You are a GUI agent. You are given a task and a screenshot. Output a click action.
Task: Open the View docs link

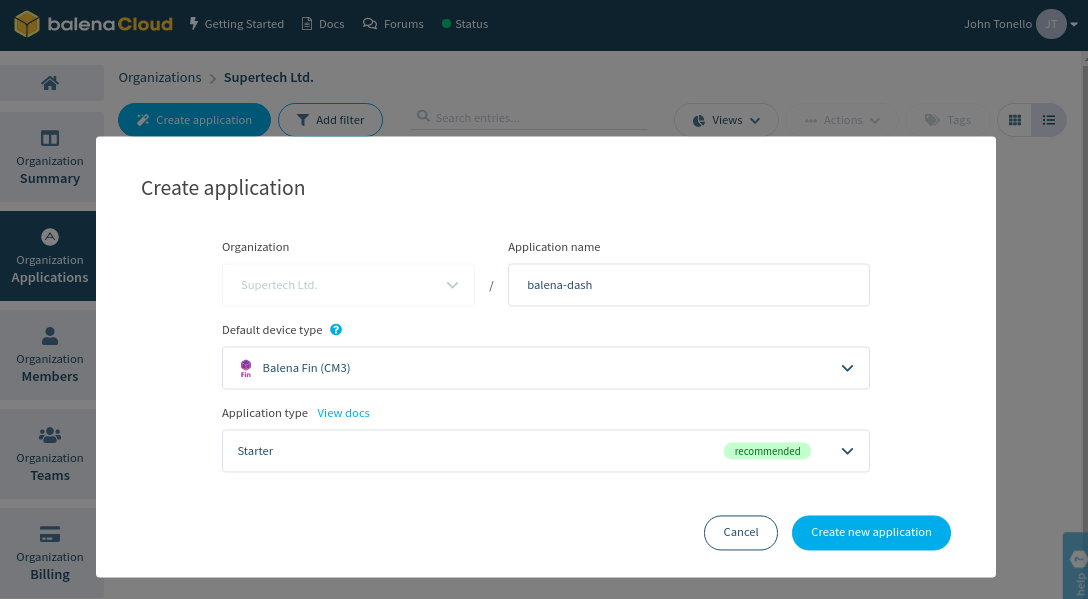click(x=343, y=412)
